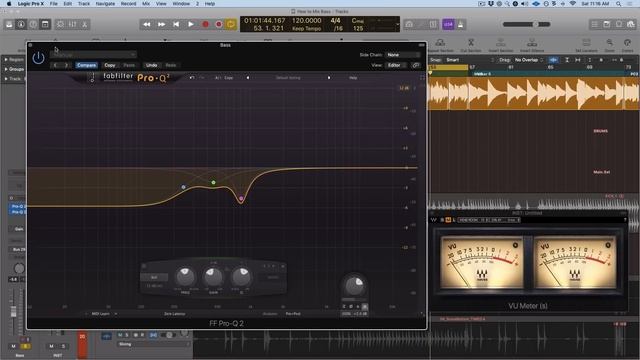Open List Editors button
Image resolution: width=640 pixels, height=360 pixels.
pos(595,24)
